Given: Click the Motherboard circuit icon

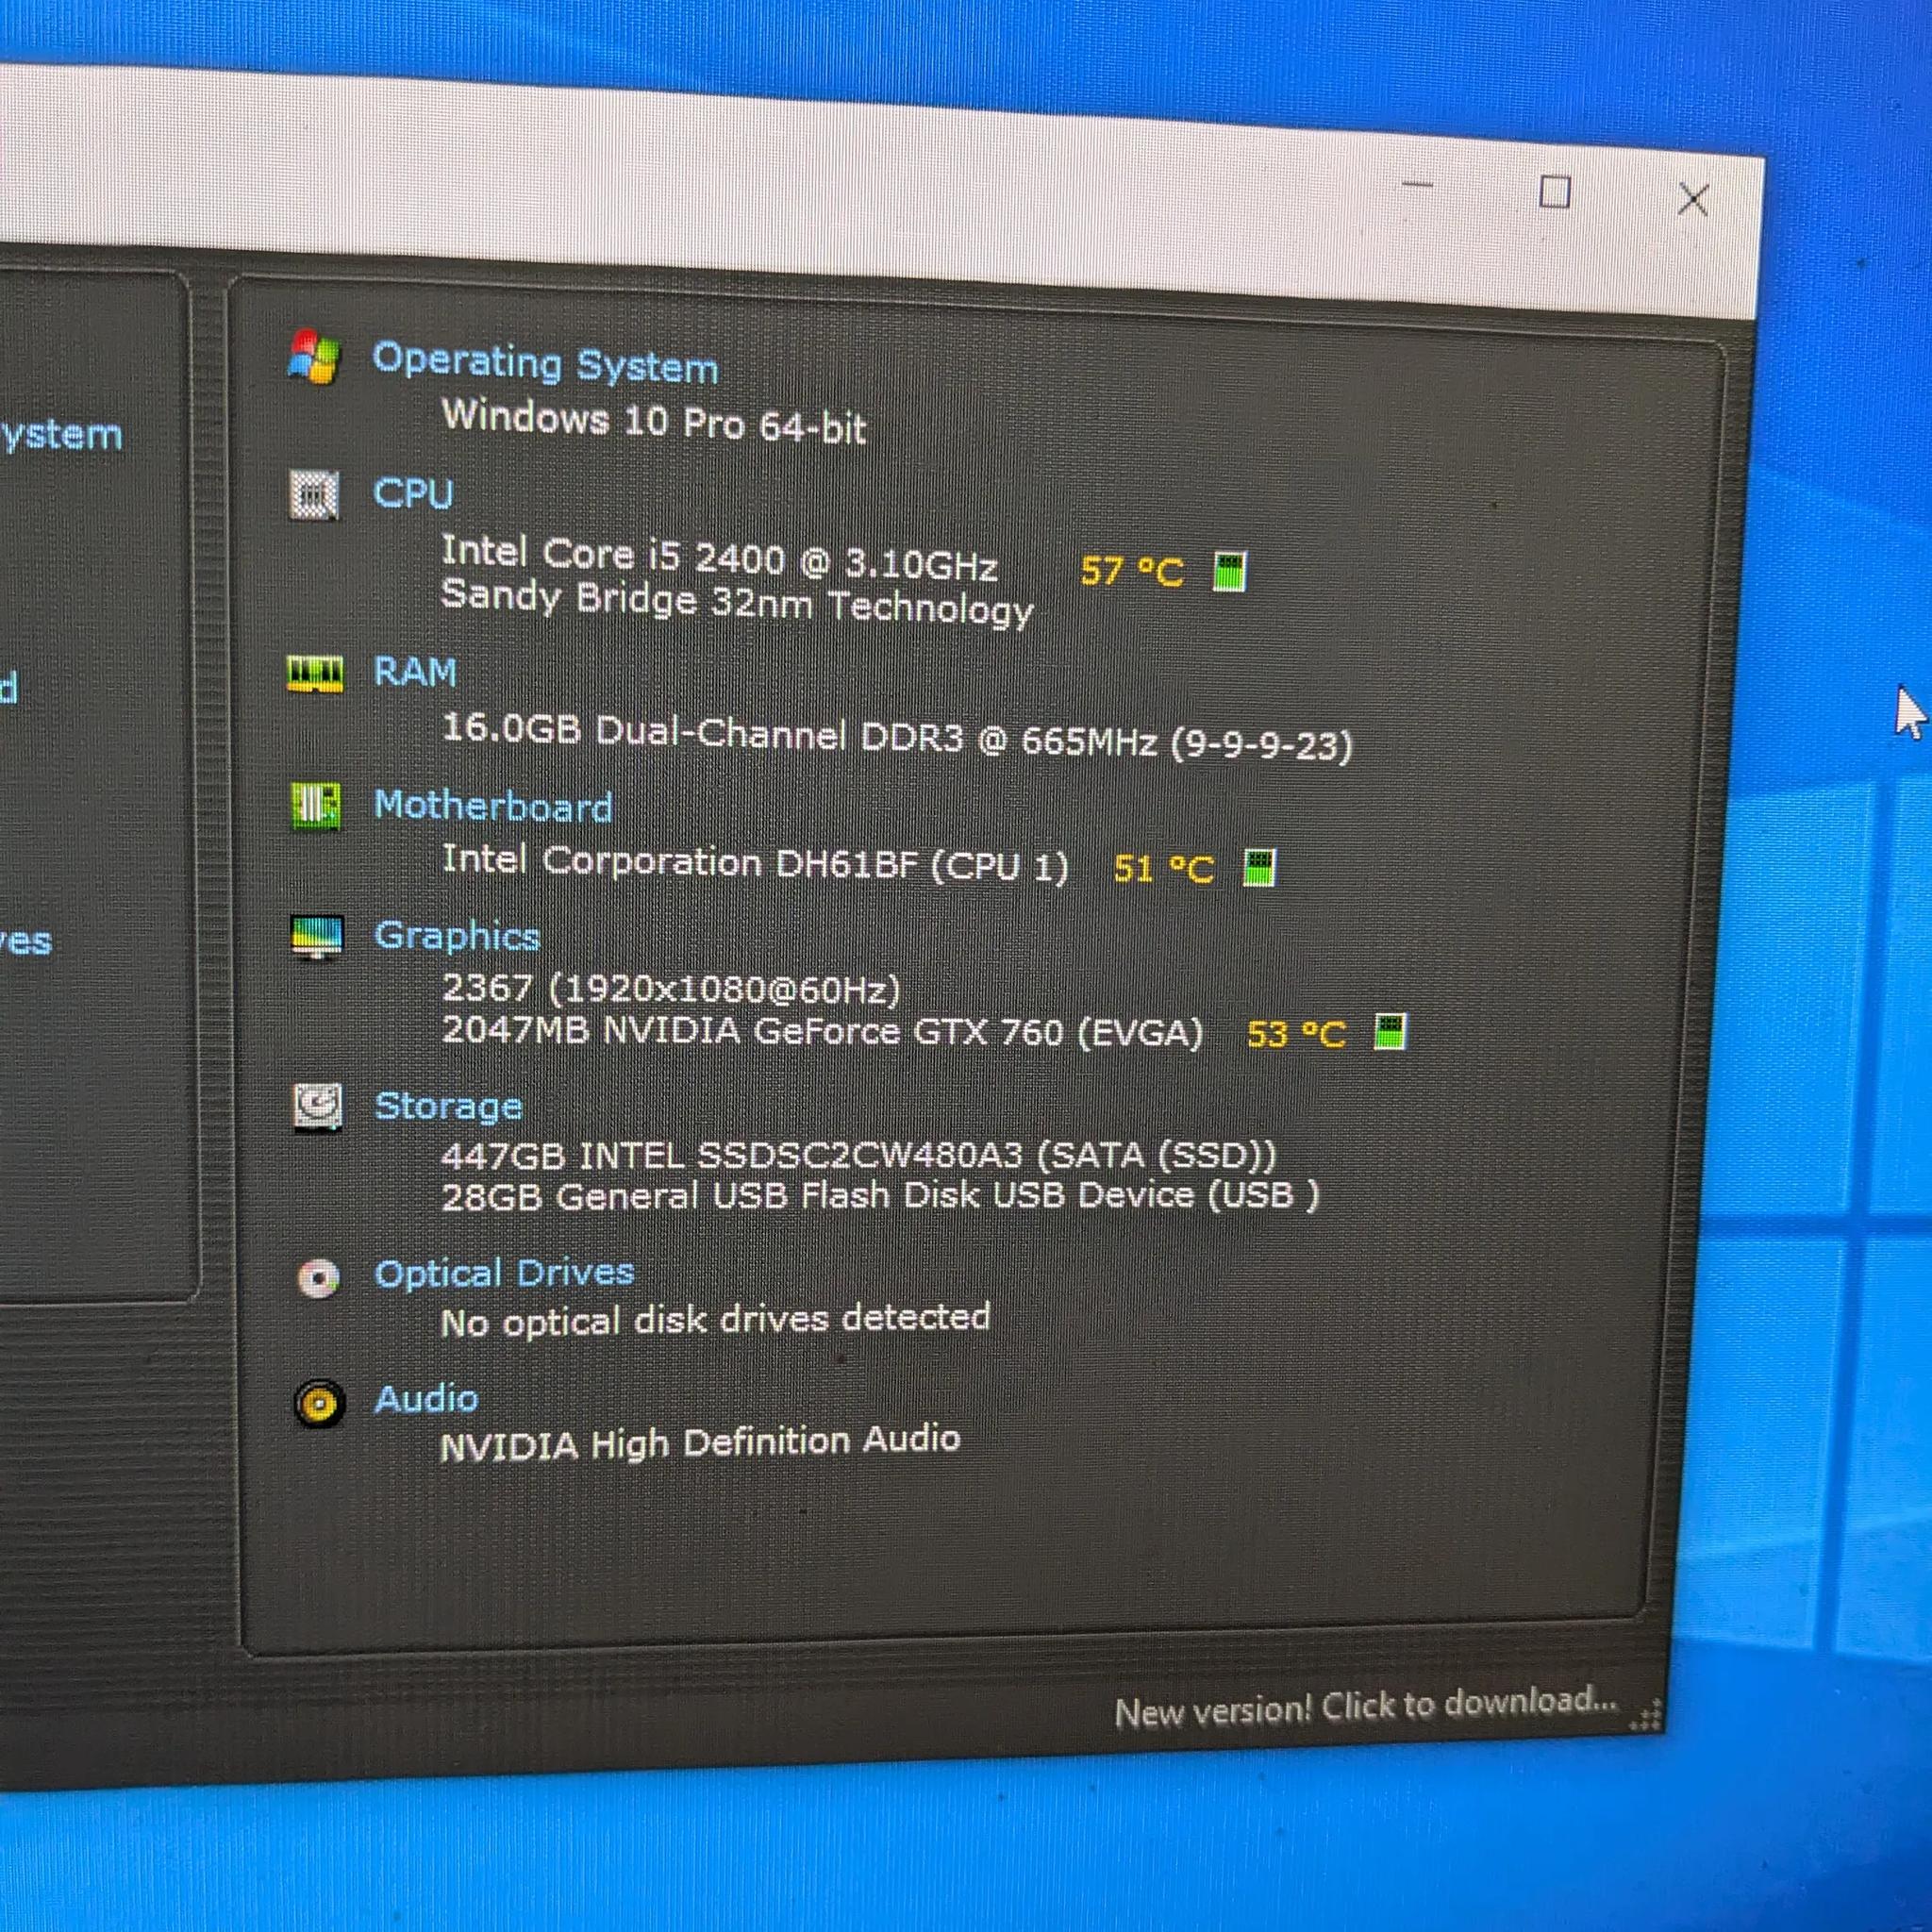Looking at the screenshot, I should (315, 807).
